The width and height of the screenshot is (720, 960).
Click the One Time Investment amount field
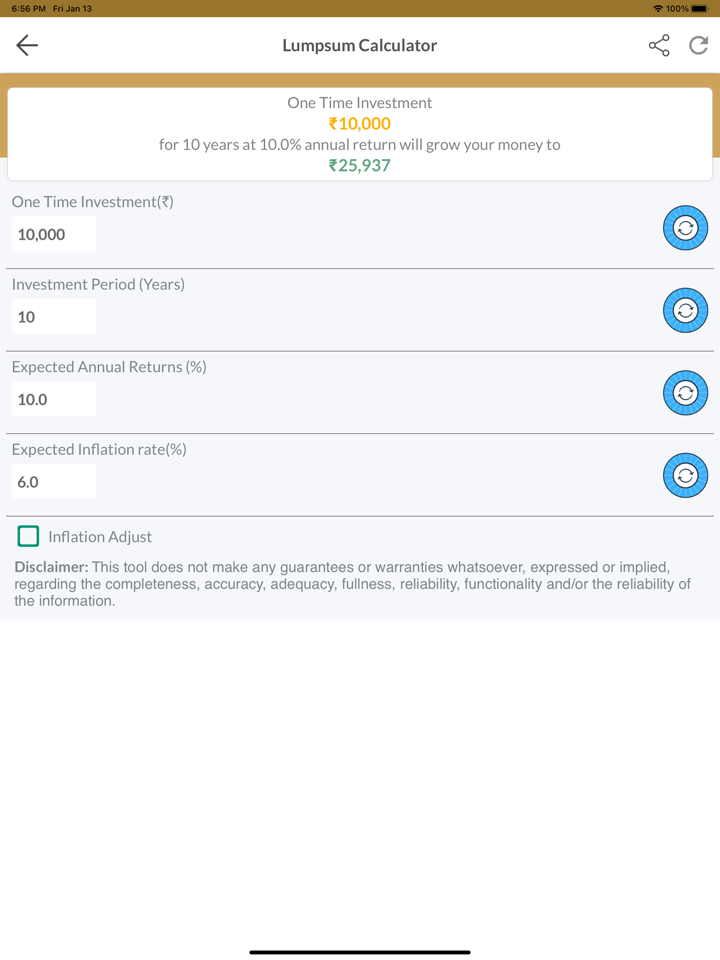[54, 234]
